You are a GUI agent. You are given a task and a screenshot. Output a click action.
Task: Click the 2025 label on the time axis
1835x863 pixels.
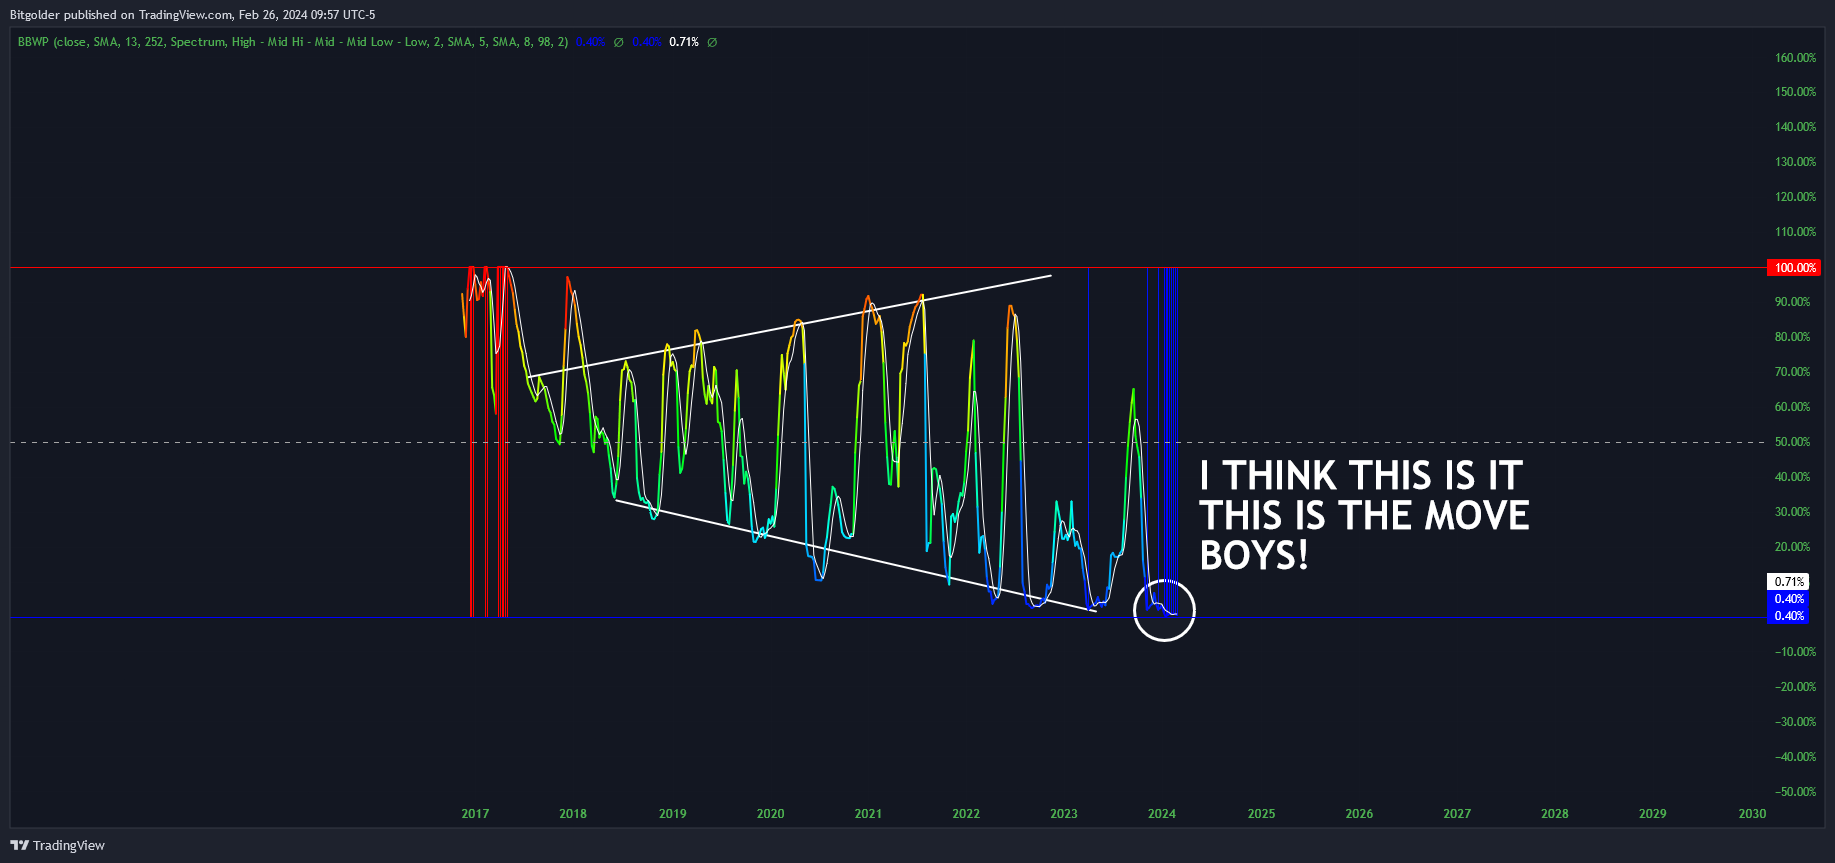(x=1262, y=814)
